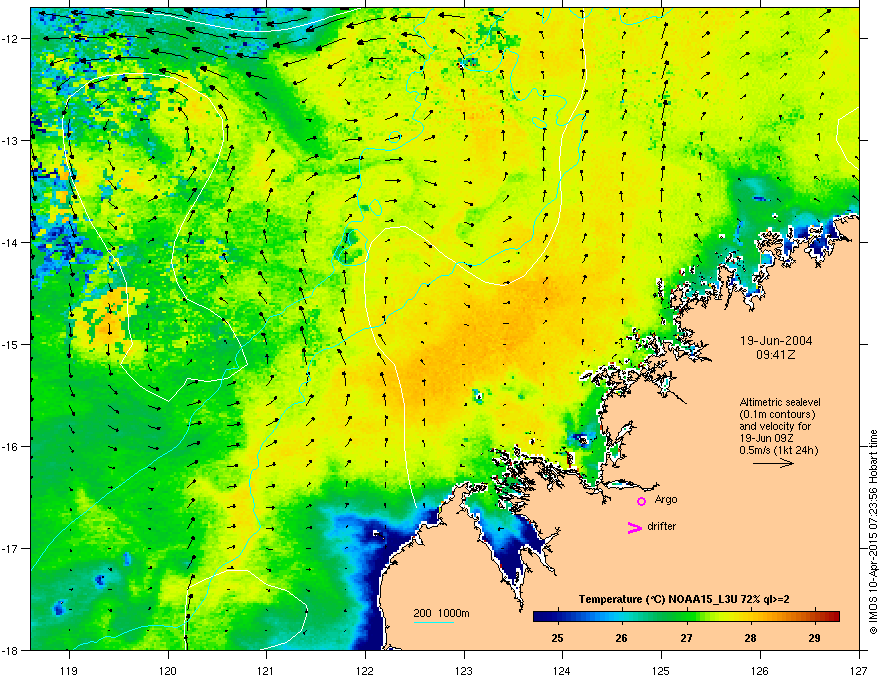Screen dimensions: 880x680
Task: Click the temperature colorbar
Action: point(686,616)
